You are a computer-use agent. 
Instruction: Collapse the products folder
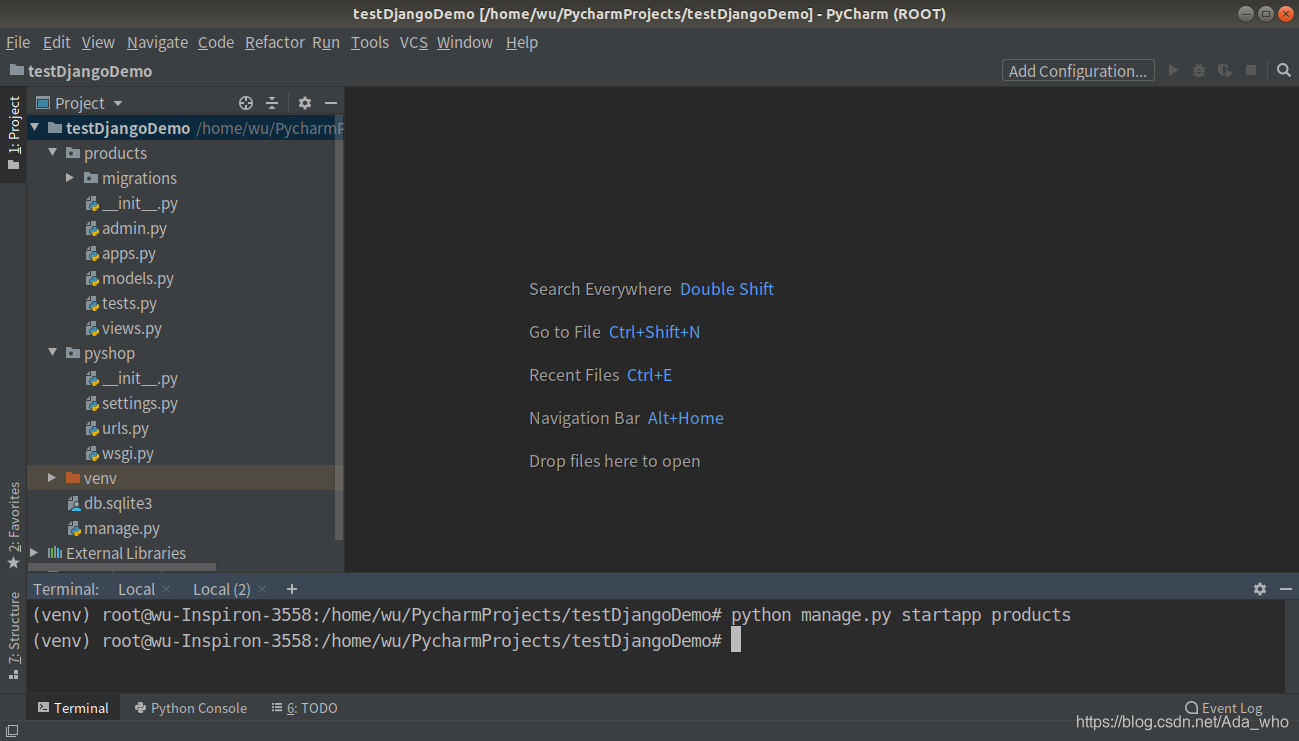click(x=53, y=153)
